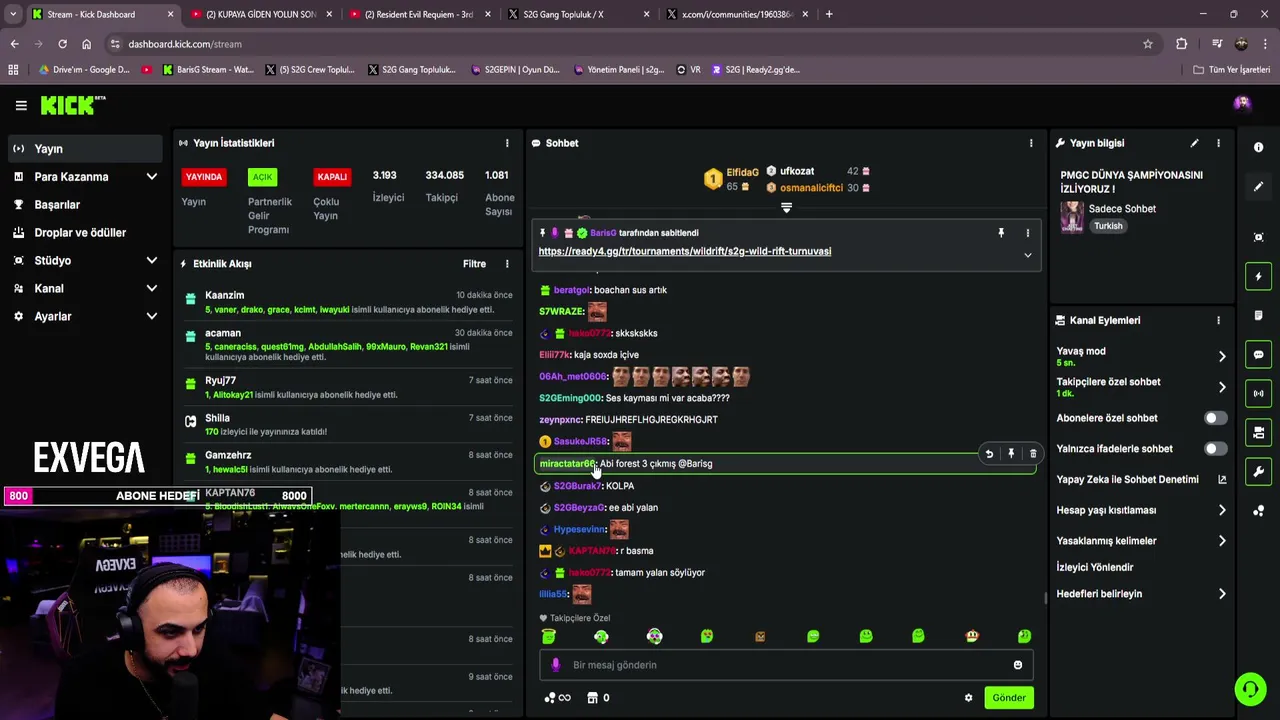Open Yayın bilgisi panel three-dot menu
The width and height of the screenshot is (1280, 720).
pyautogui.click(x=1218, y=143)
